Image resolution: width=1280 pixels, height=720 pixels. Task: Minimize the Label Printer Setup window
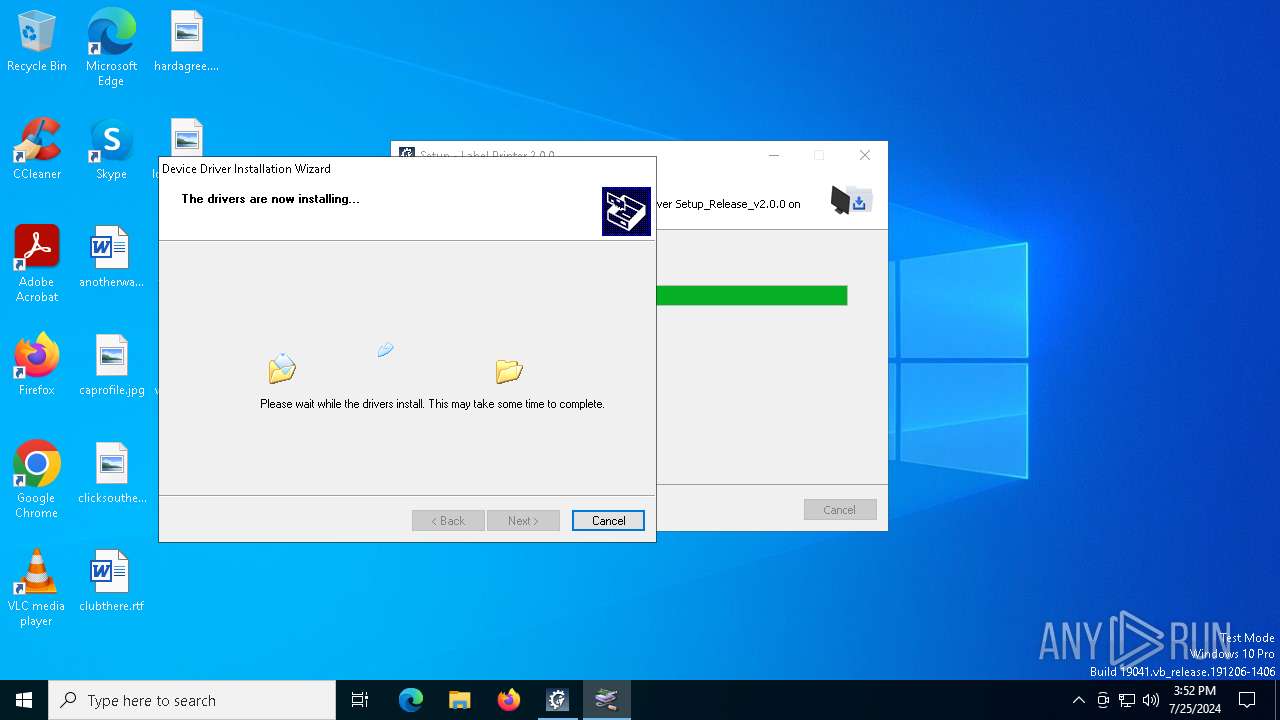(x=774, y=155)
